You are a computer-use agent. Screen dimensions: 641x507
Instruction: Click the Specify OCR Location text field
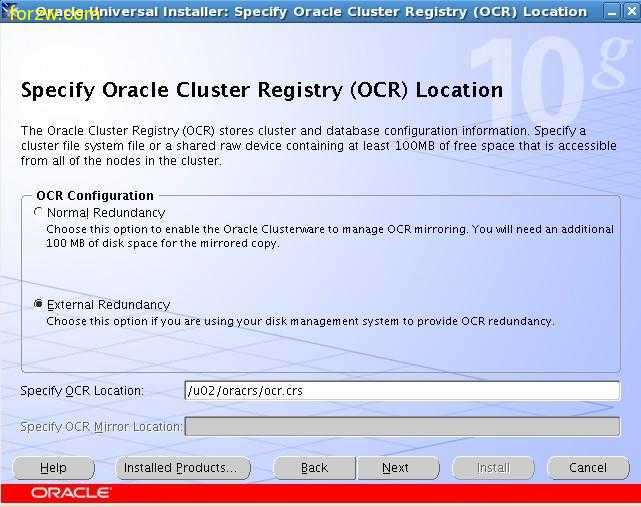[x=402, y=391]
